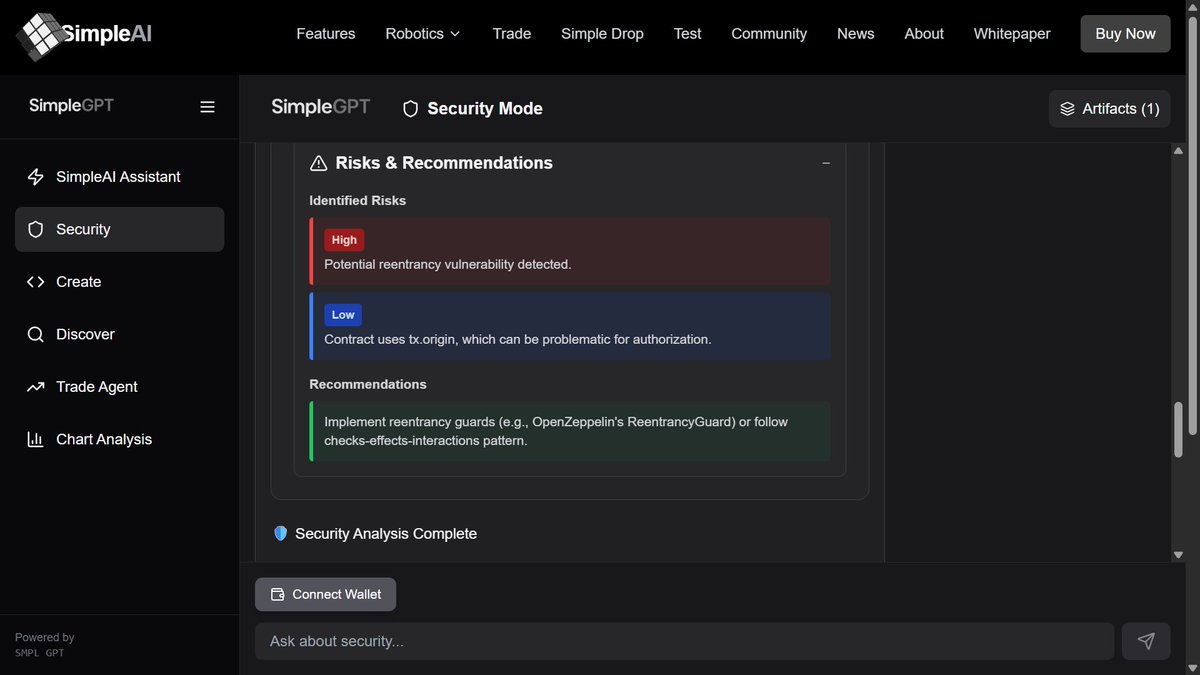The width and height of the screenshot is (1200, 675).
Task: Go to Simple Drop page
Action: [x=602, y=34]
